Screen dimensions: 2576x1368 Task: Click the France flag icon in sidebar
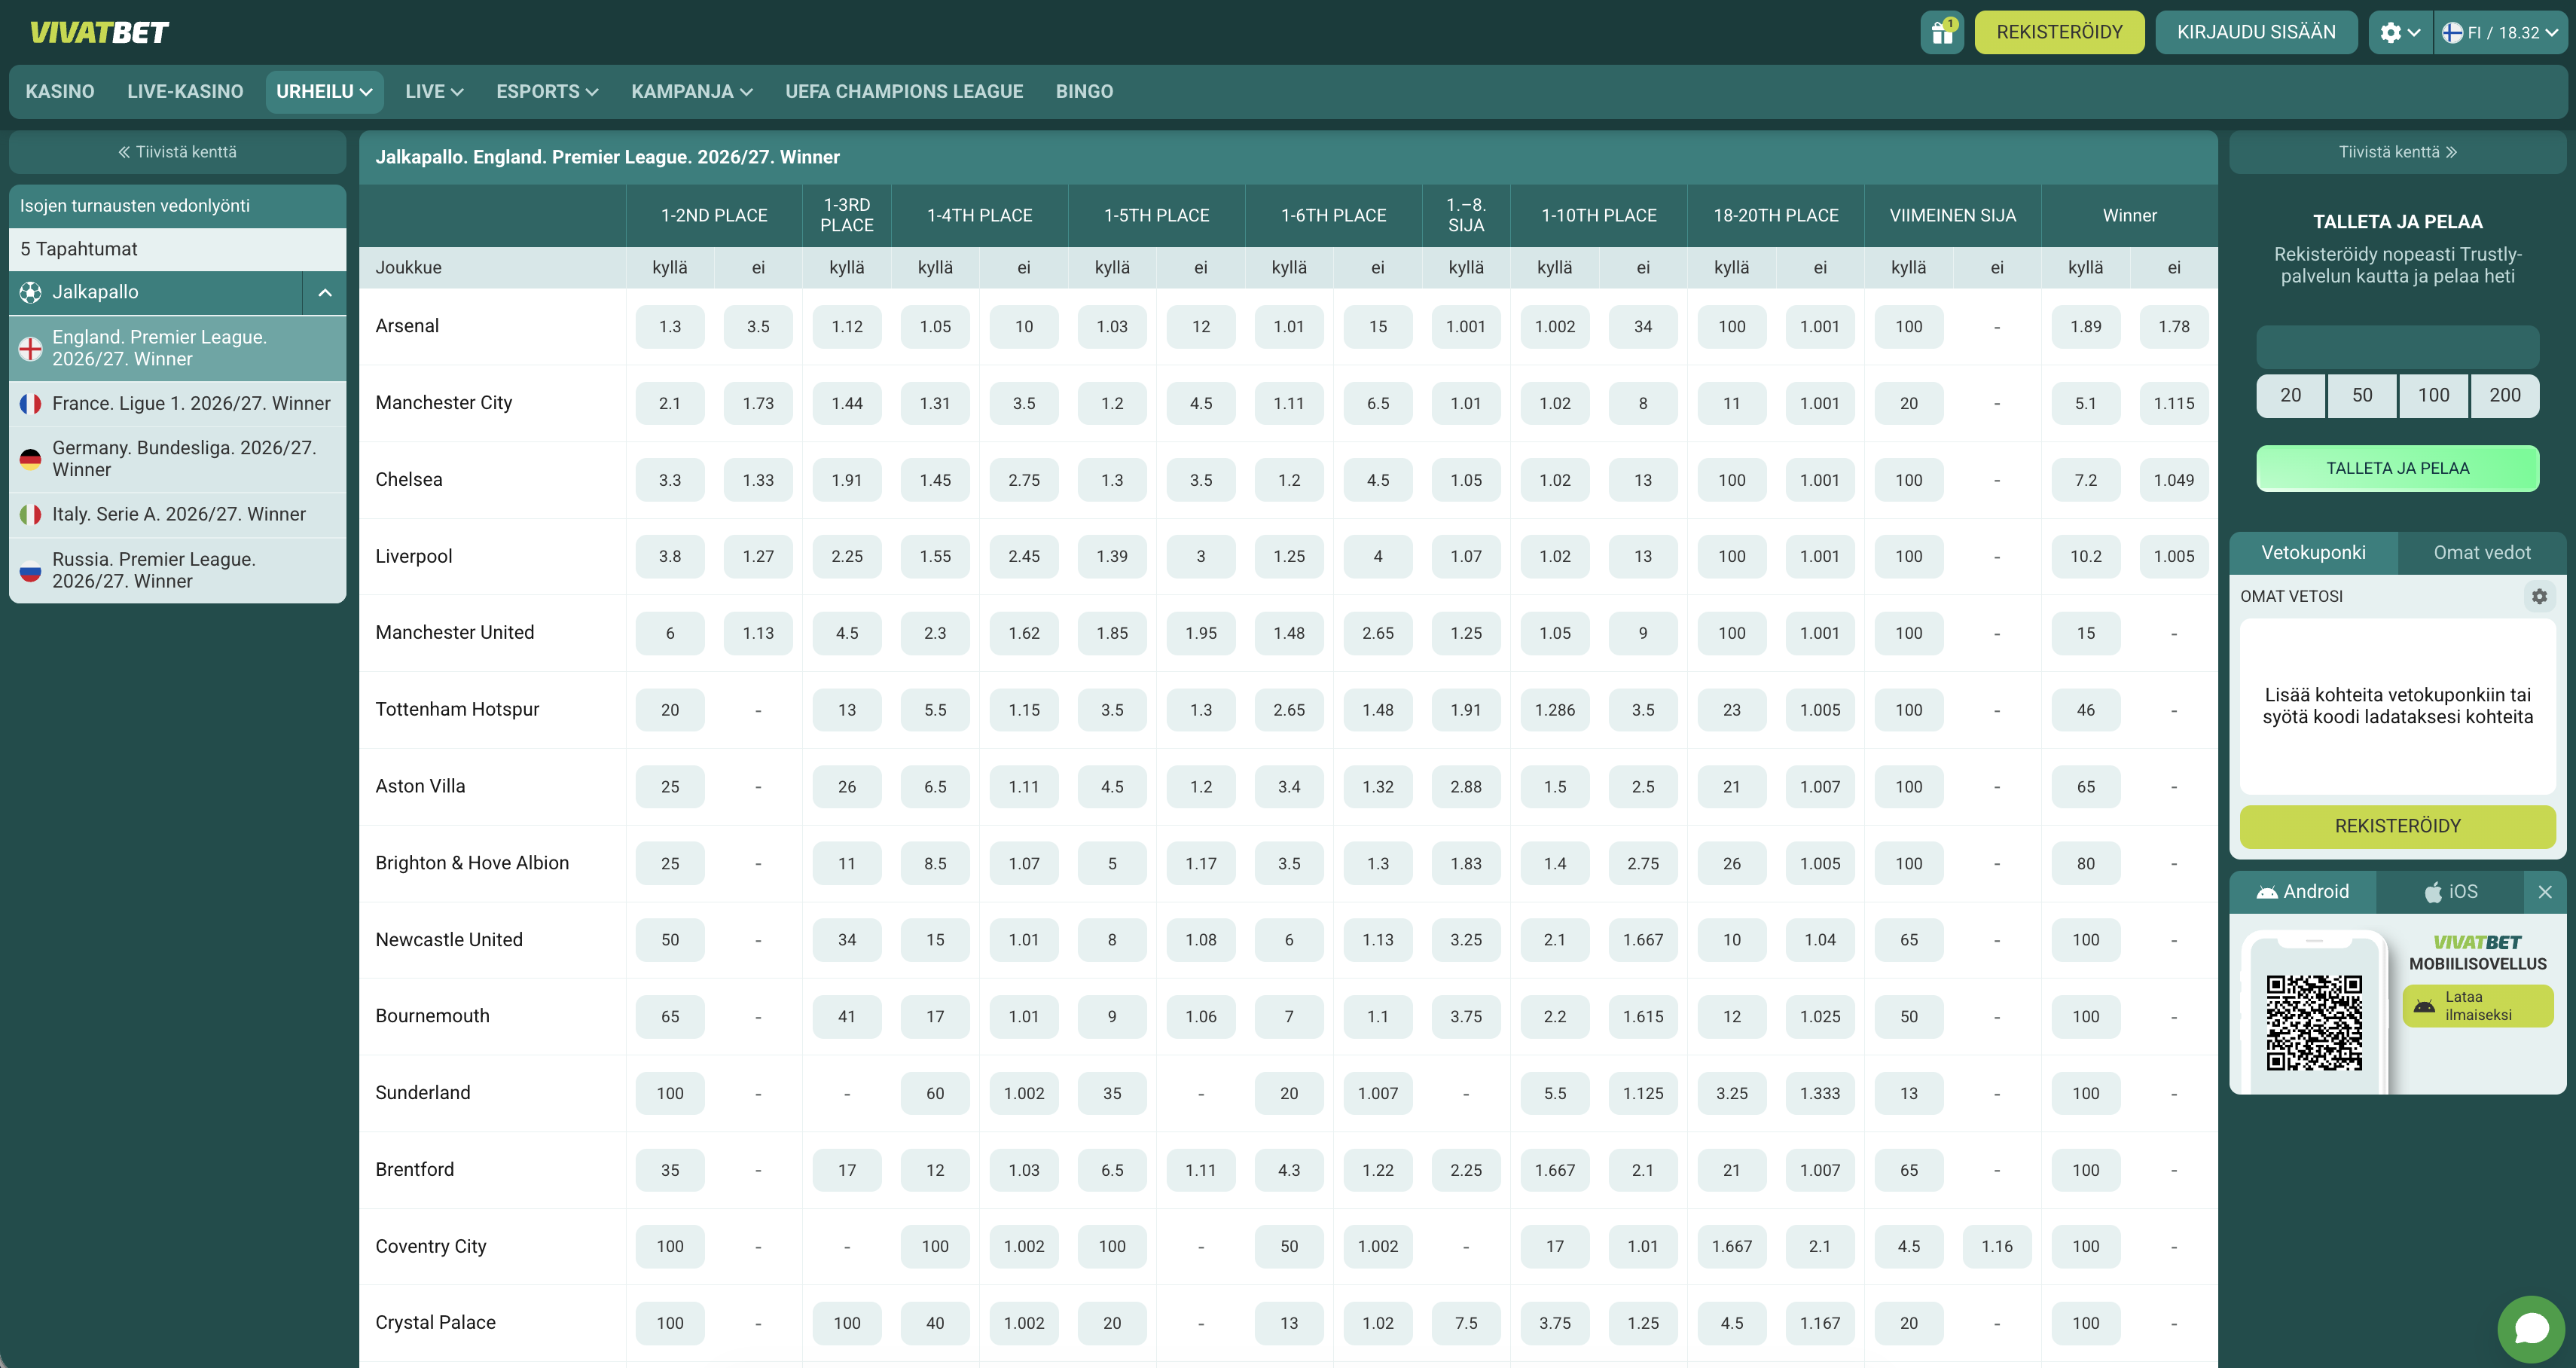31,403
